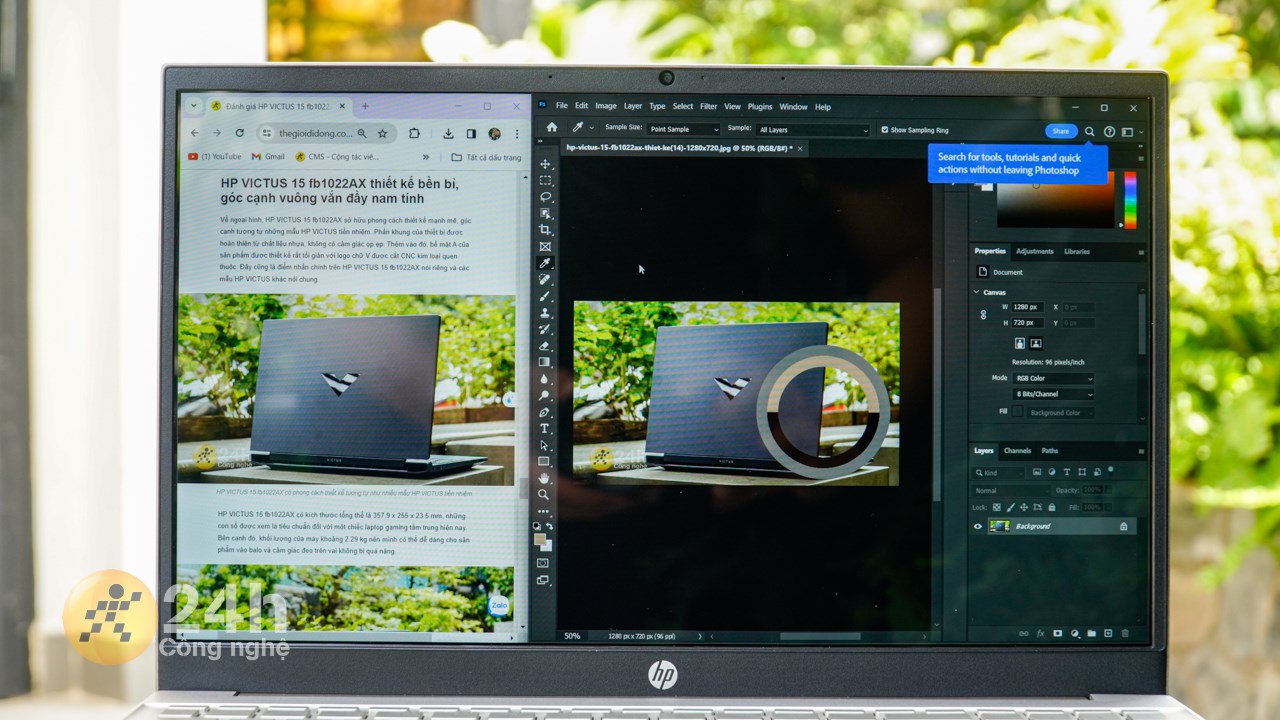Collapse the Canvas section

click(977, 292)
